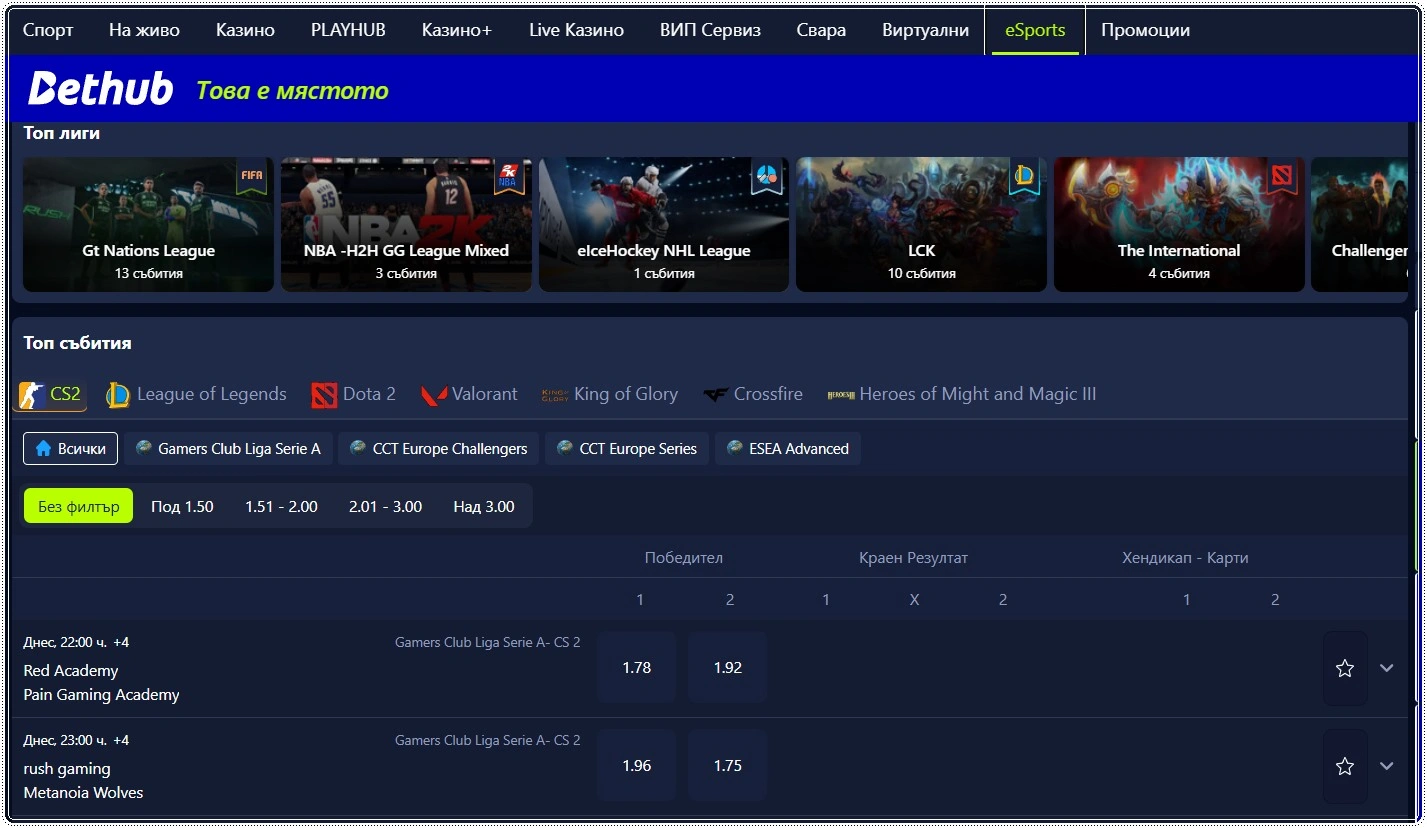Click the Crossfire icon

[715, 395]
